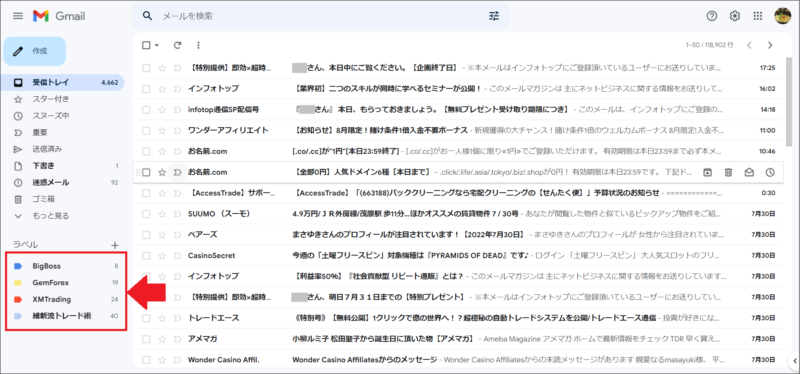800x374 pixels.
Task: Refresh the inbox
Action: click(x=178, y=45)
